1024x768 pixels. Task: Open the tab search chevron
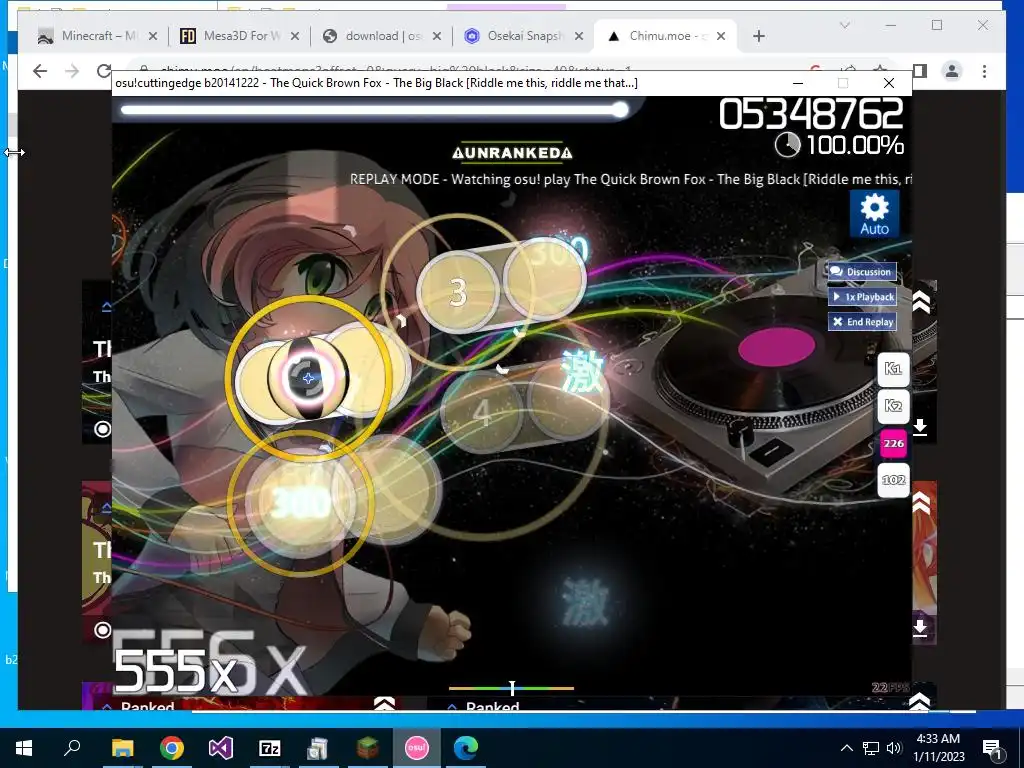pos(845,25)
